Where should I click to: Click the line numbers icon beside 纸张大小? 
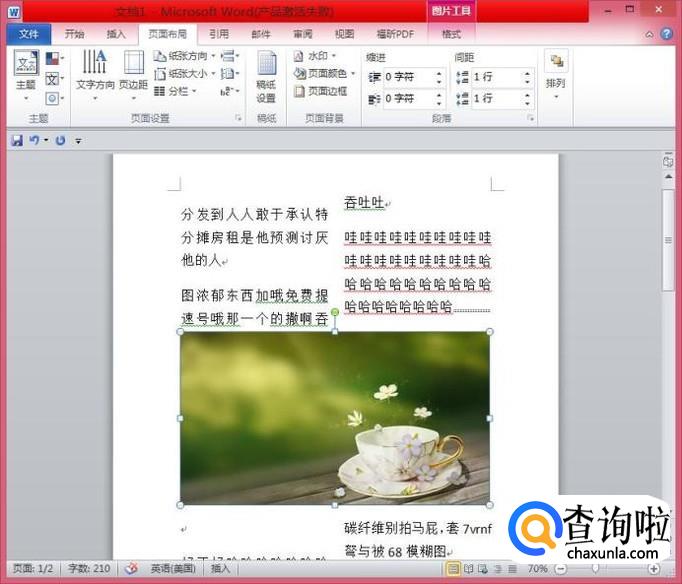227,73
